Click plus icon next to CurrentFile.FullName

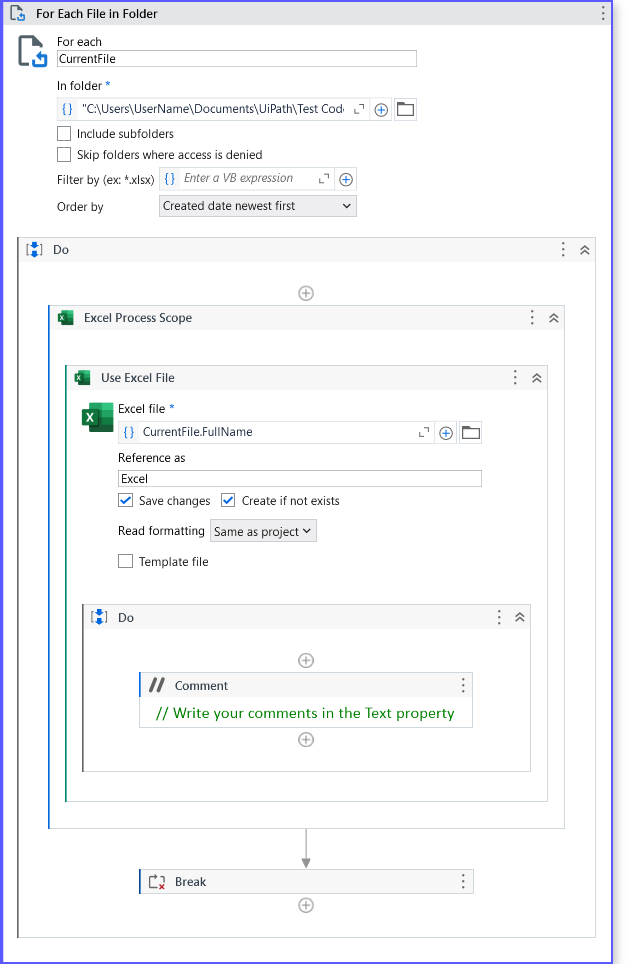click(446, 433)
